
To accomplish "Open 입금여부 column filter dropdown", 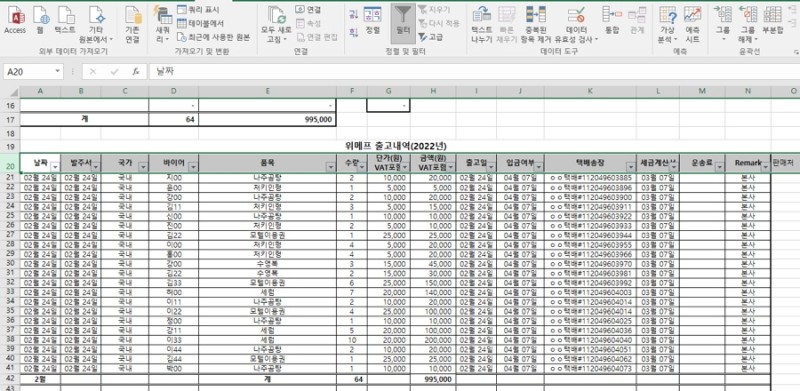I will tap(538, 167).
